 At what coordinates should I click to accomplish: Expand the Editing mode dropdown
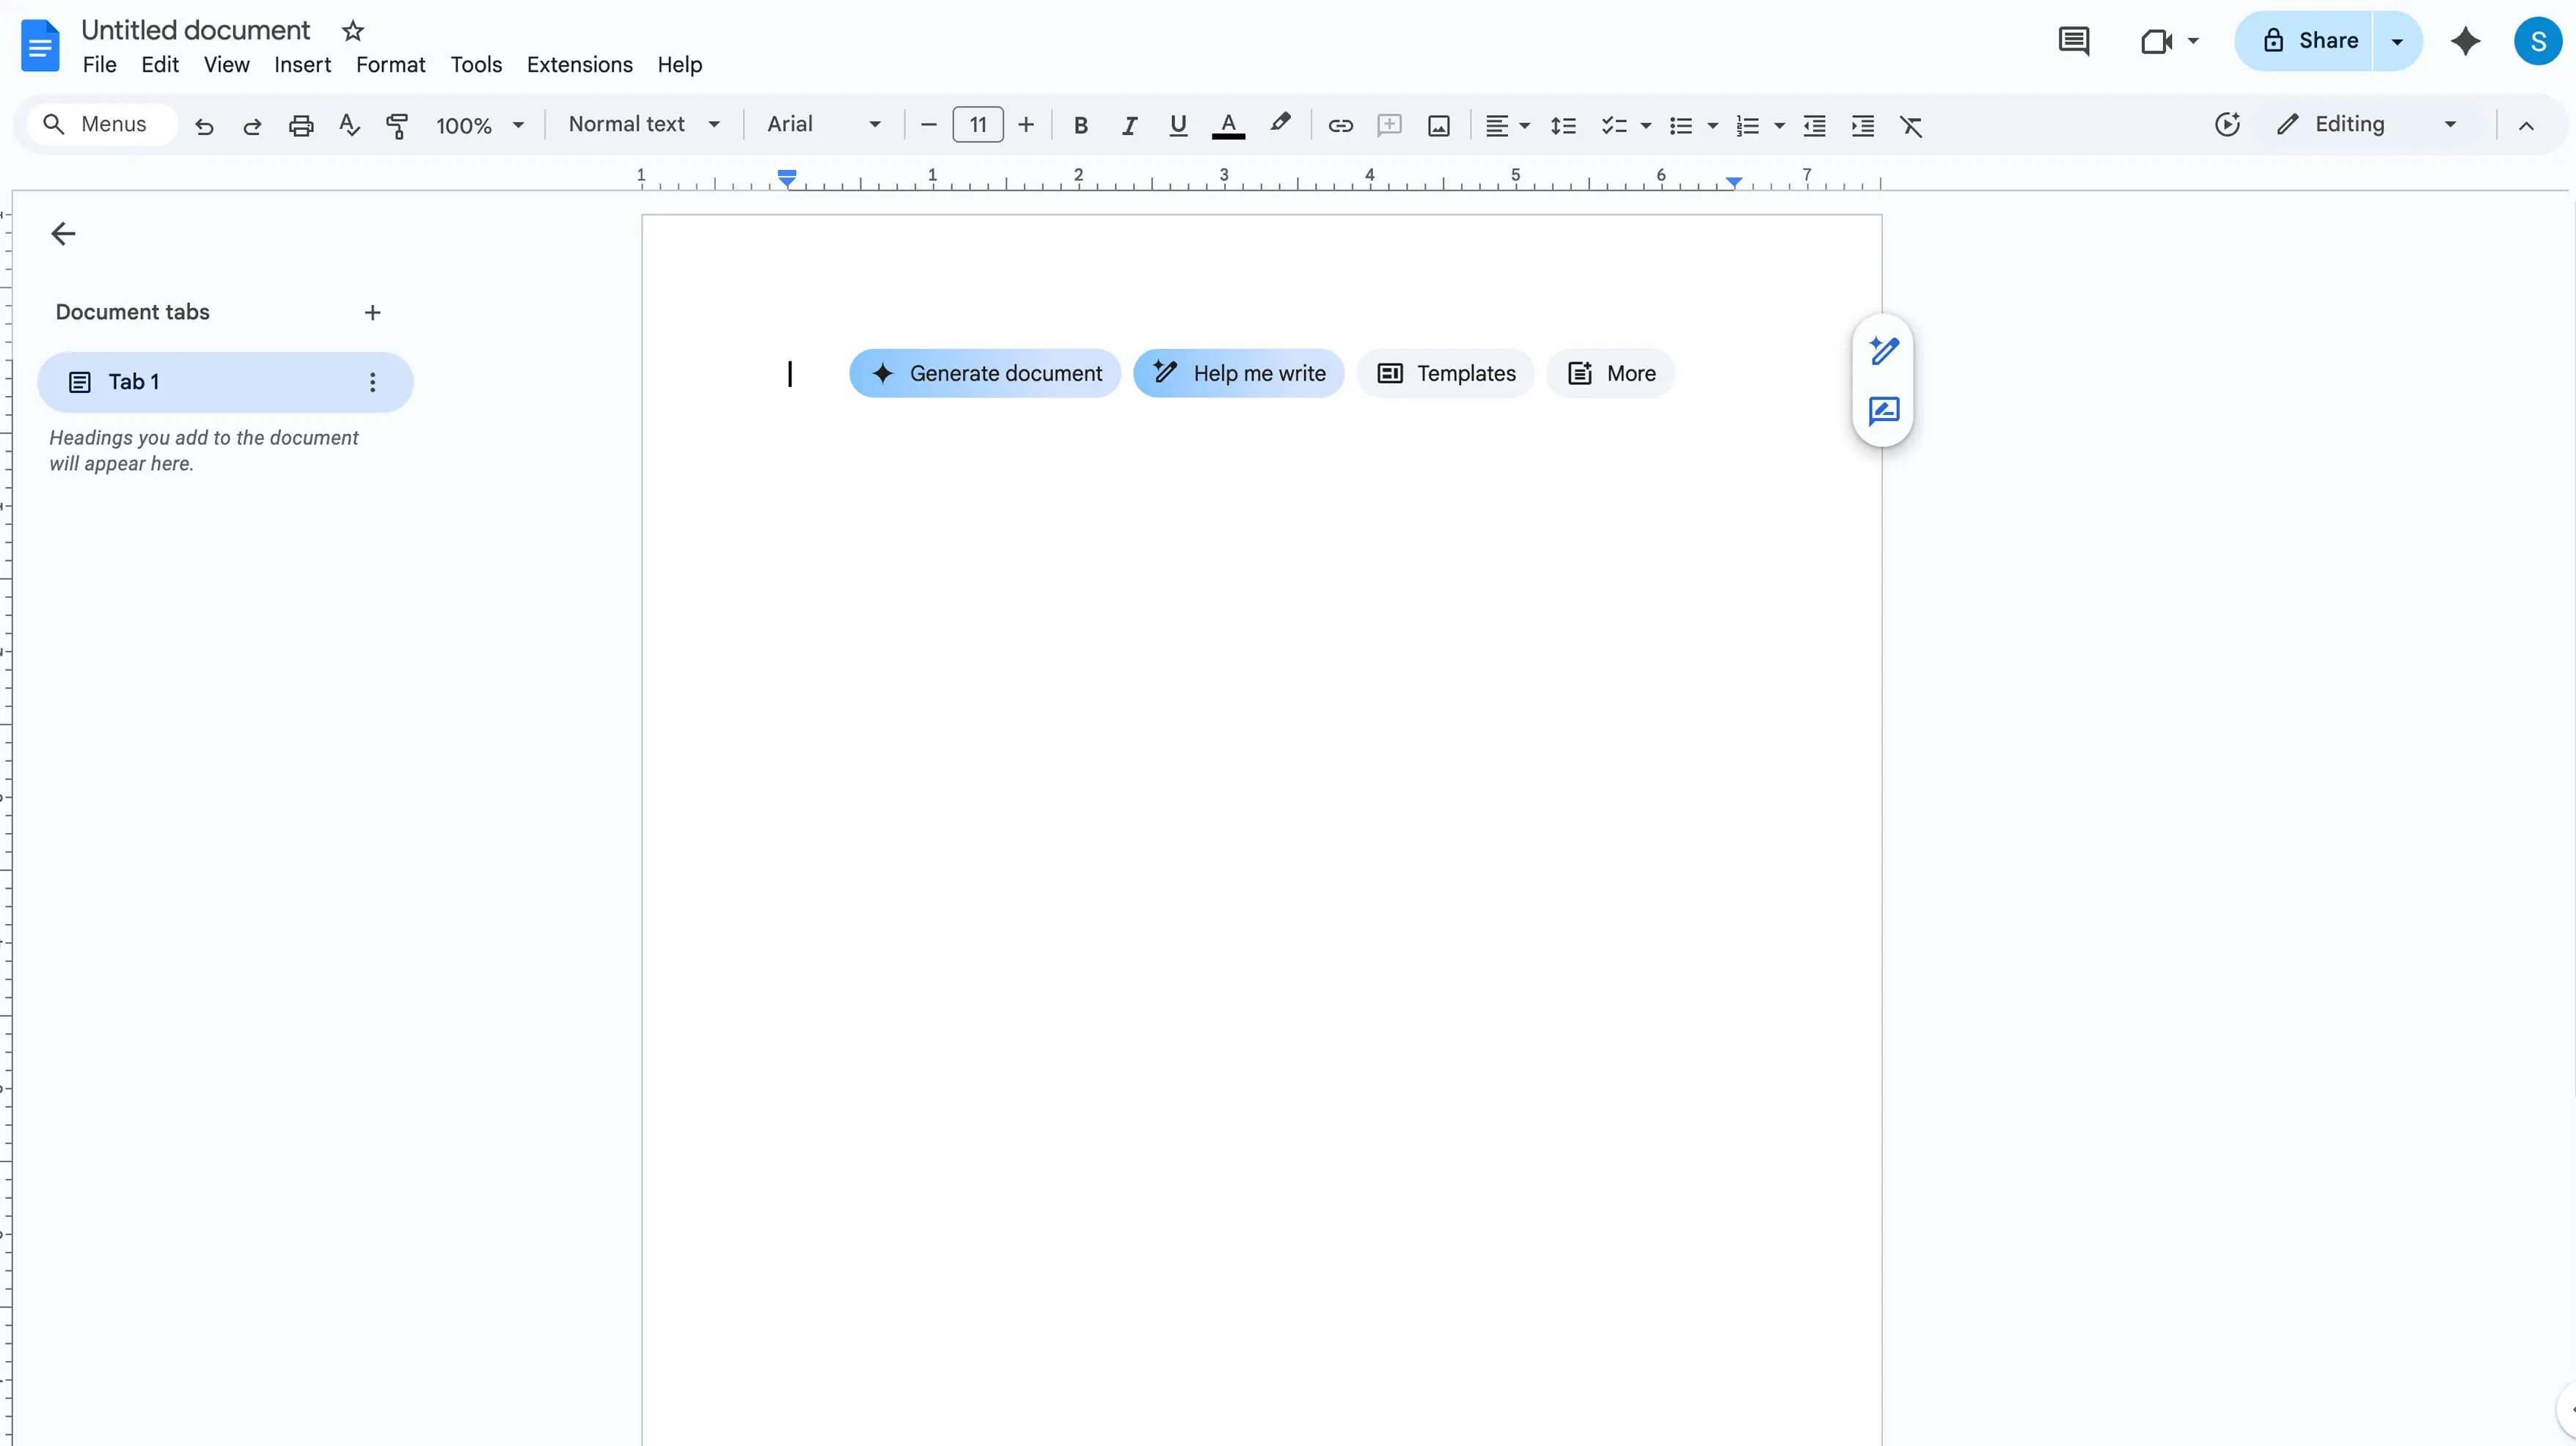tap(2450, 124)
